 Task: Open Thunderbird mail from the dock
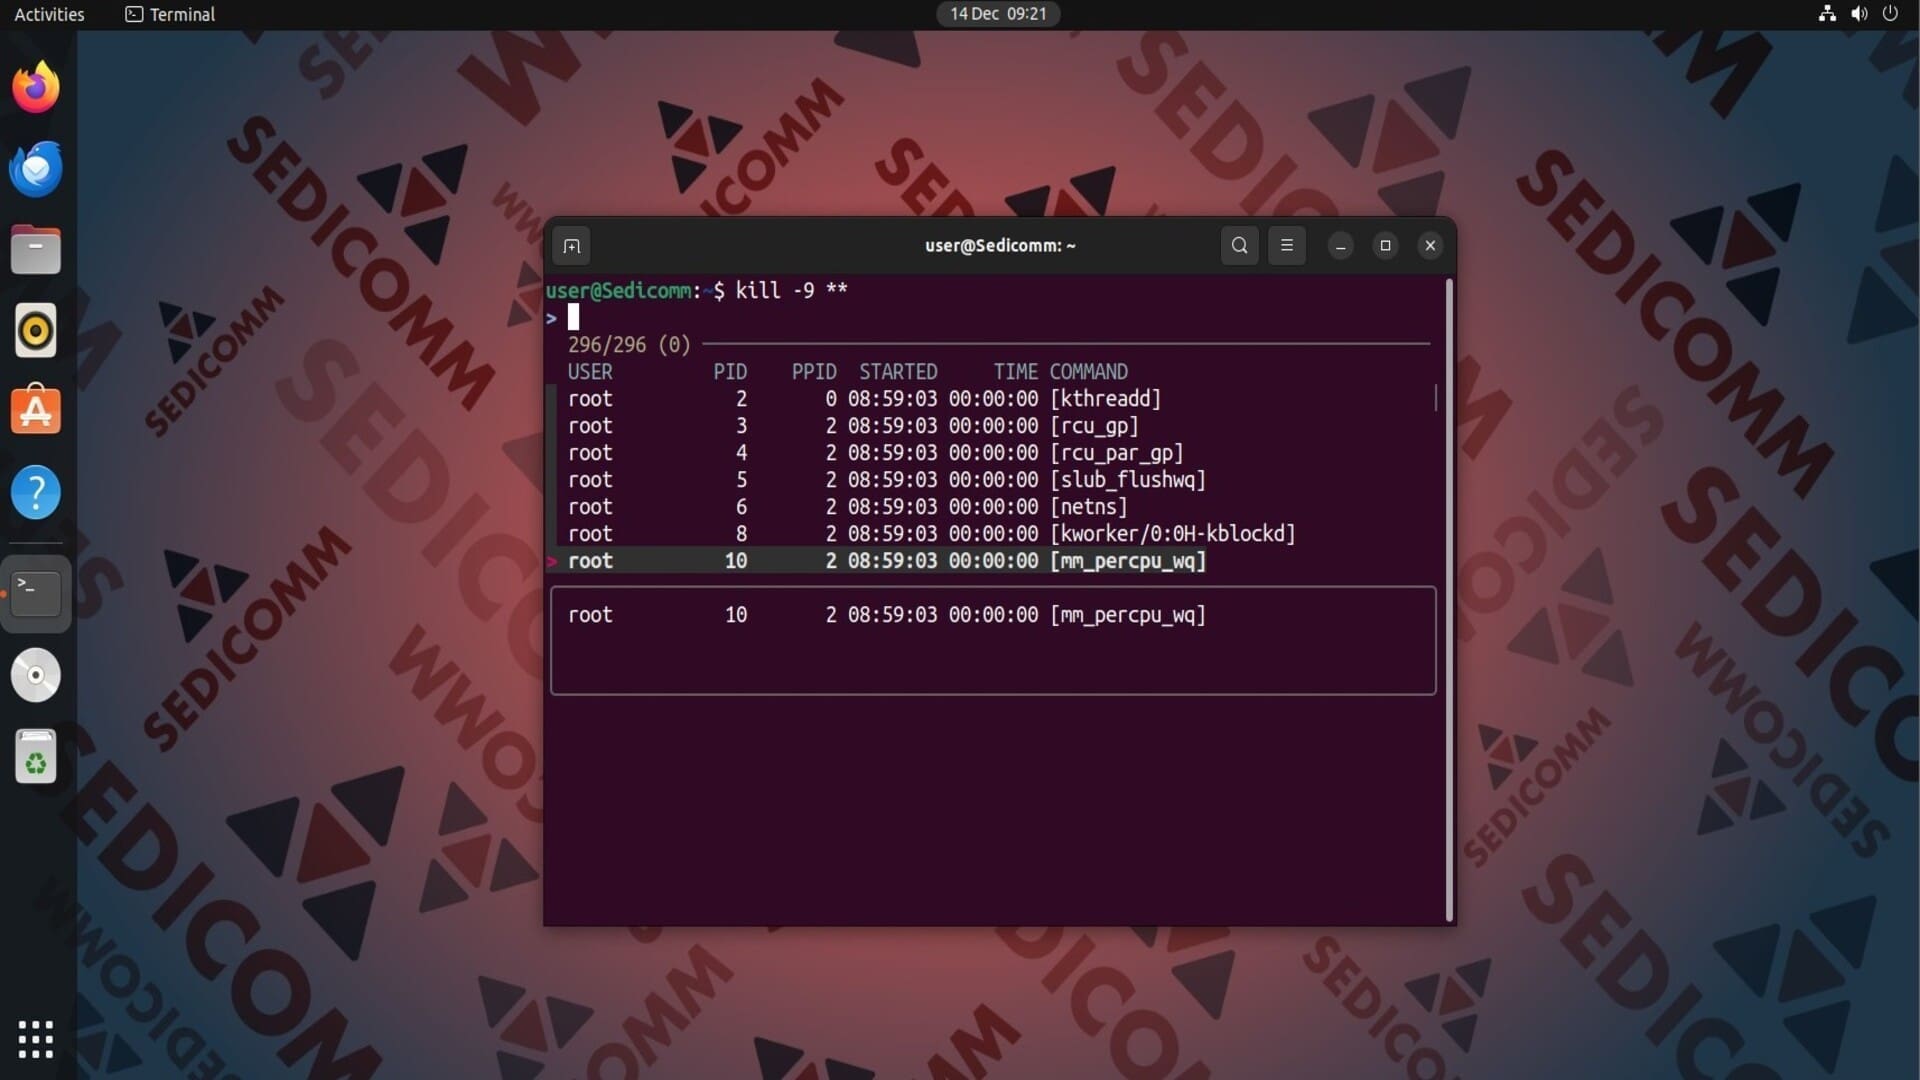[x=36, y=169]
